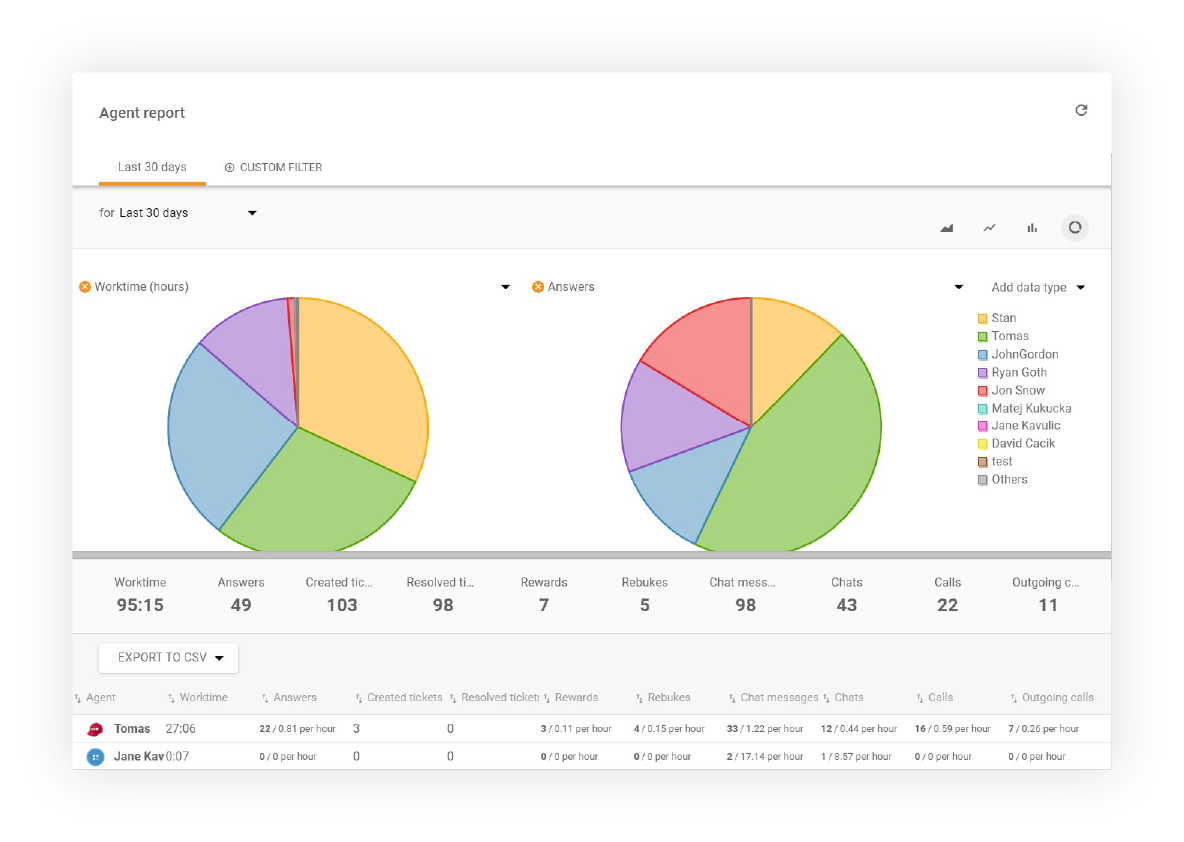
Task: Toggle sorting on the Agent column
Action: (103, 697)
